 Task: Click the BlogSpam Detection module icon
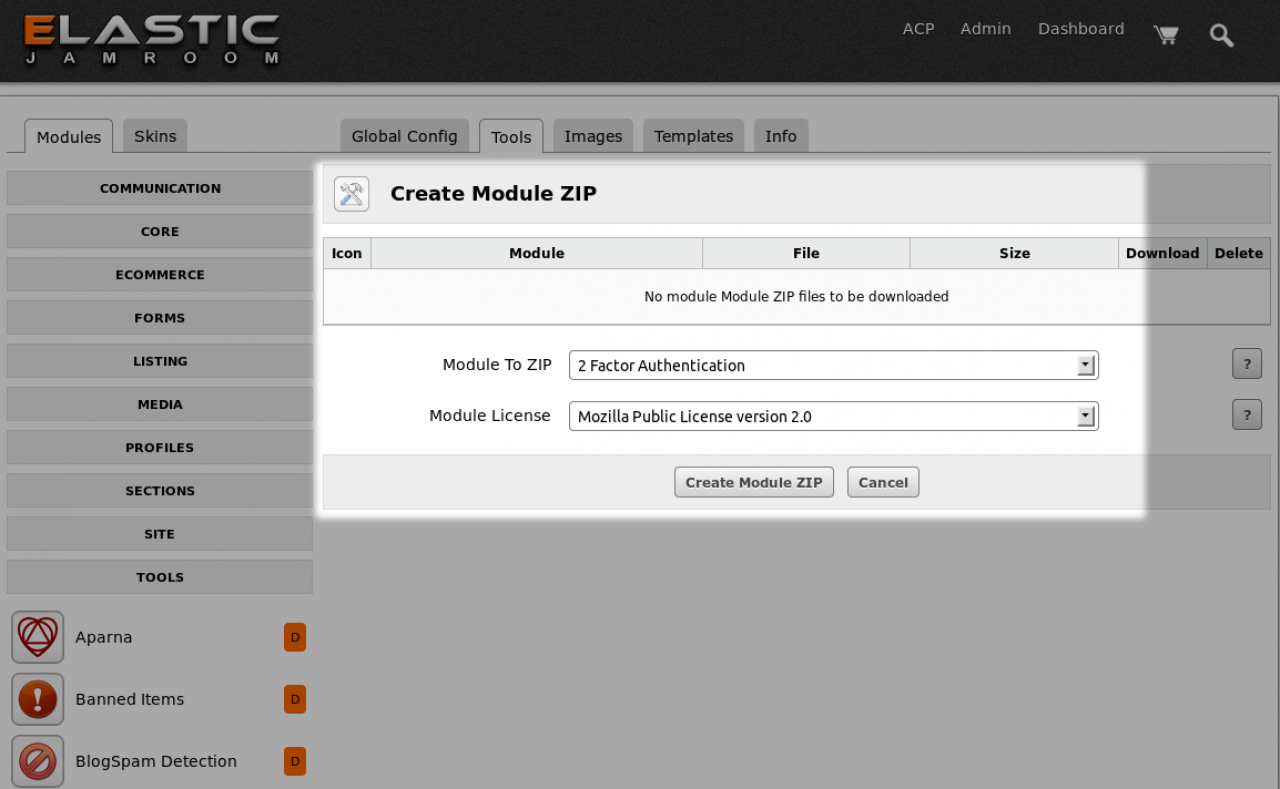pos(38,761)
